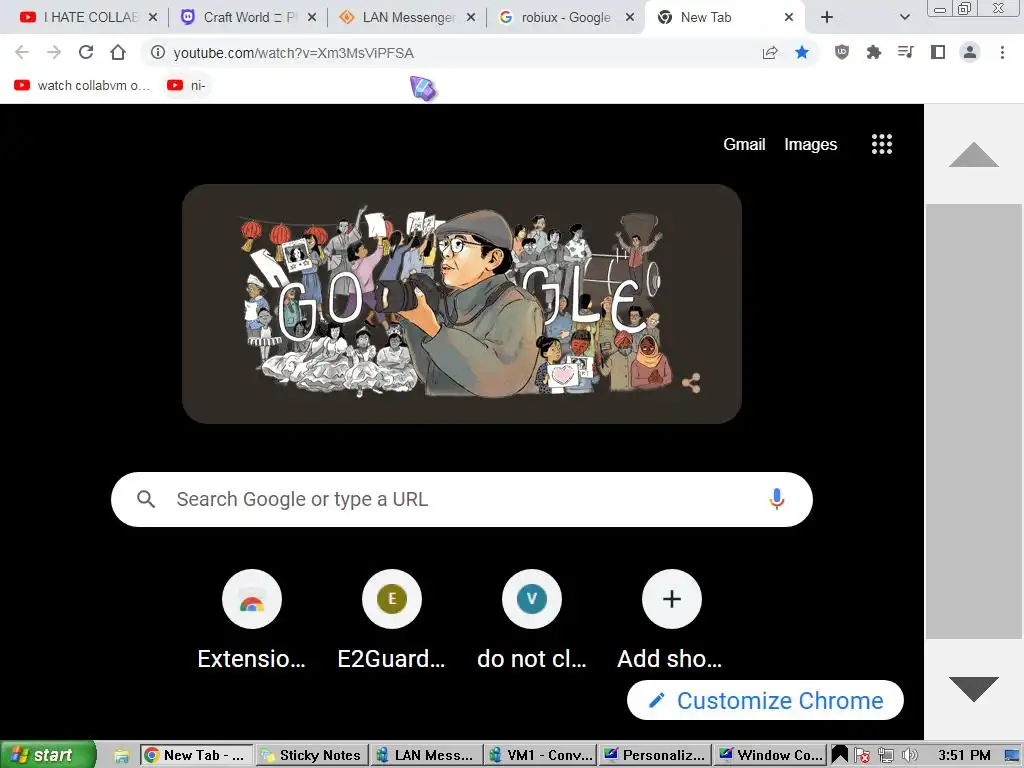This screenshot has width=1024, height=768.
Task: Click the forward navigation arrow
Action: coord(54,52)
